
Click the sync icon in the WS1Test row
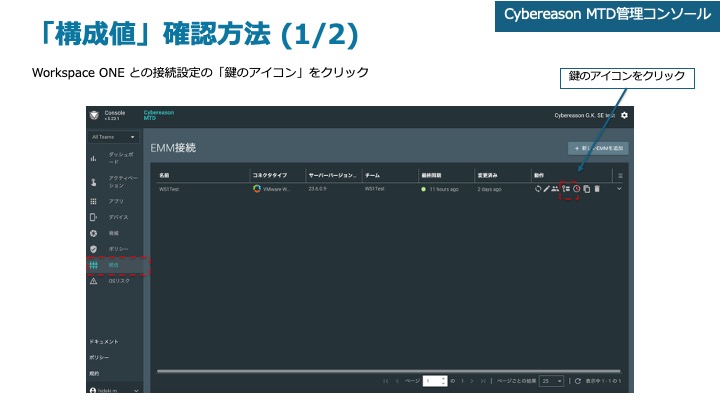(x=538, y=189)
